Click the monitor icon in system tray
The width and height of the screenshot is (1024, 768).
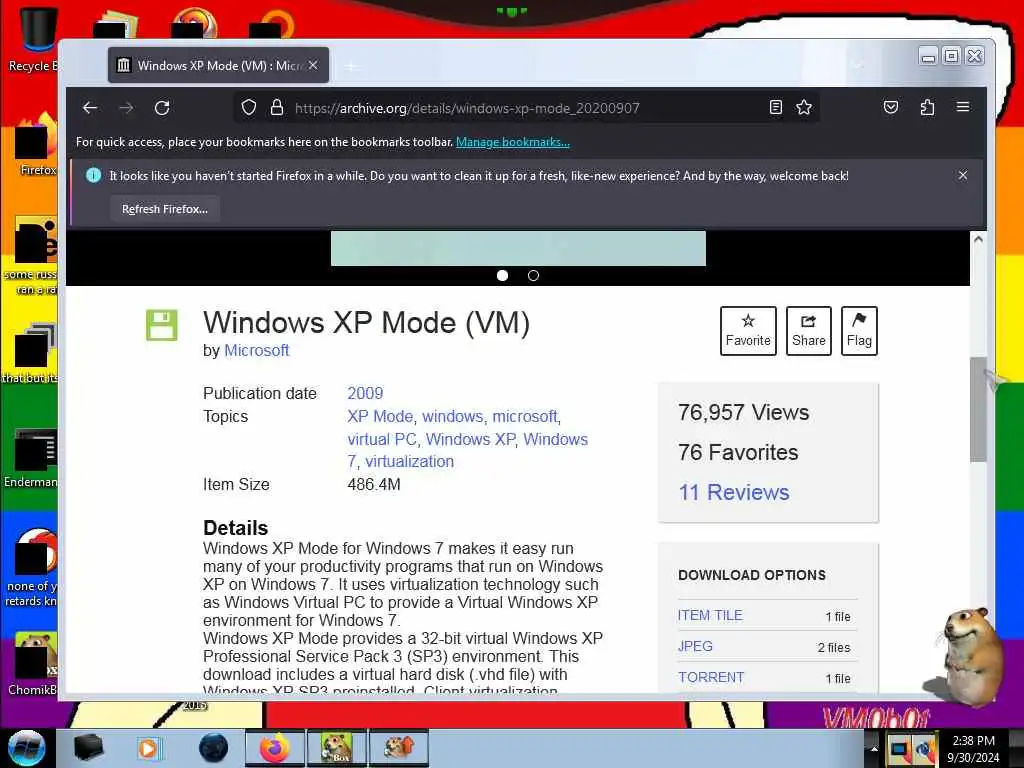[899, 748]
